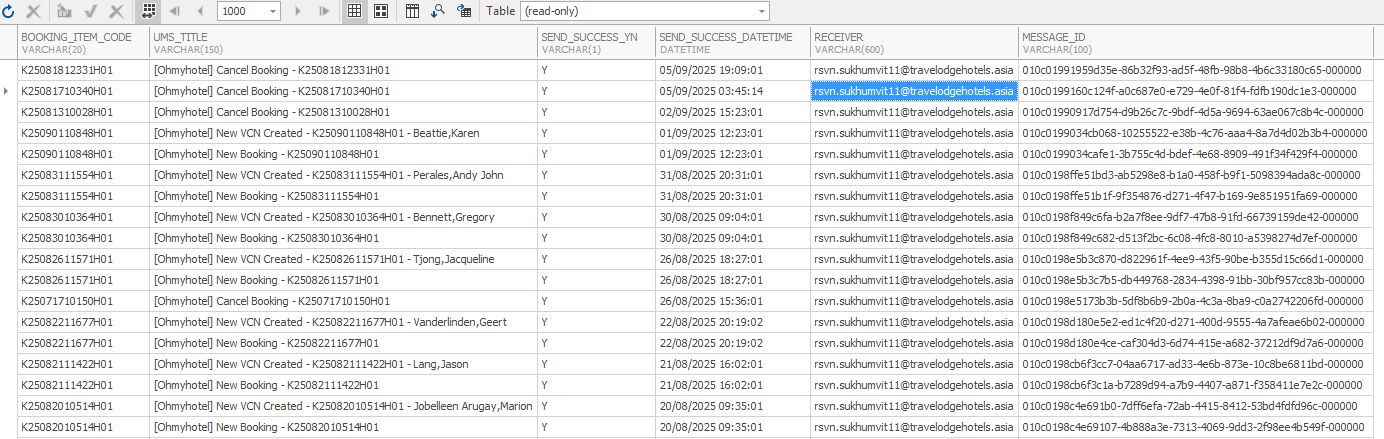The width and height of the screenshot is (1384, 439).
Task: Sort by RECEIVER column header
Action: pyautogui.click(x=914, y=42)
